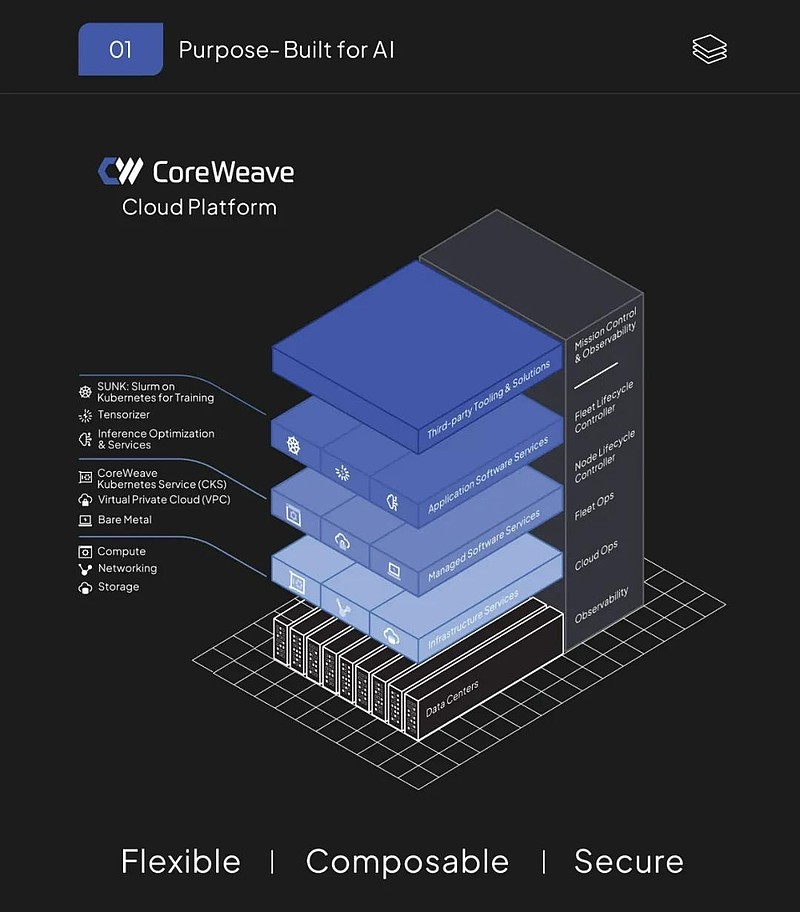The height and width of the screenshot is (912, 800).
Task: Click the Bare Metal legend icon
Action: tap(86, 520)
